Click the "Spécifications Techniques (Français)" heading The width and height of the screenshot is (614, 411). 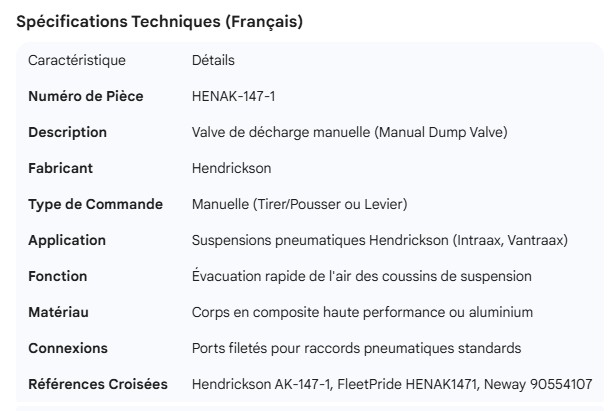[161, 21]
